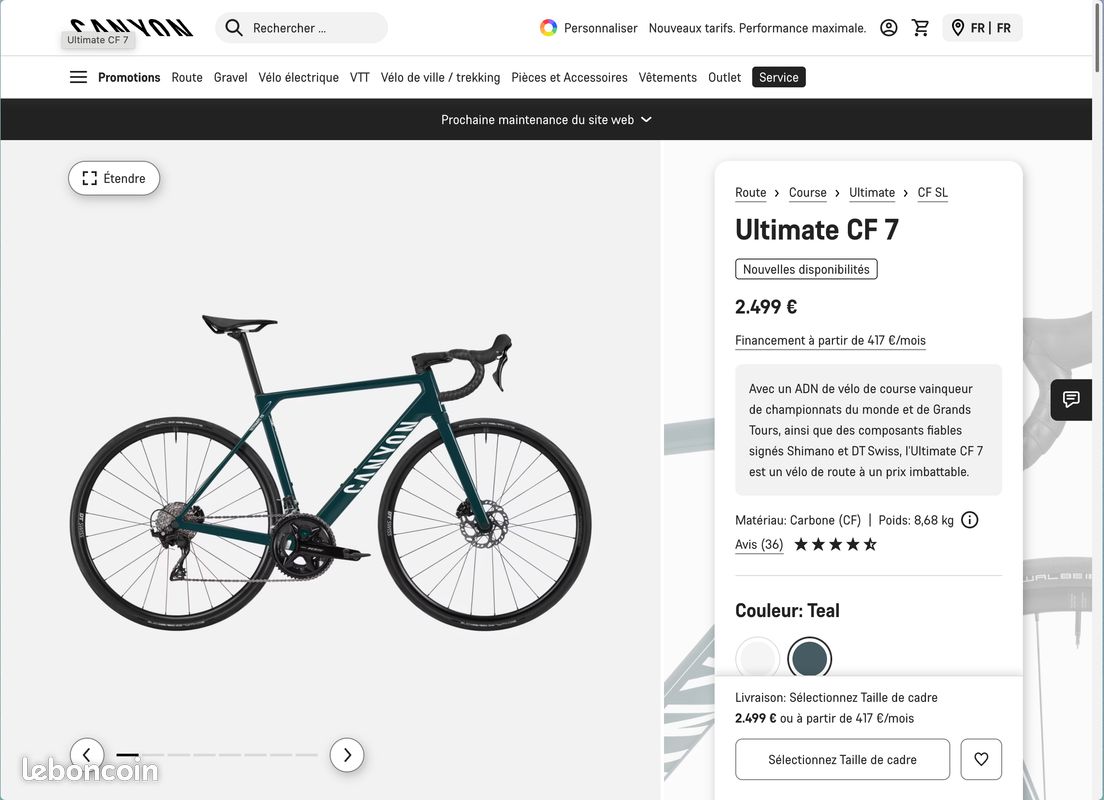The height and width of the screenshot is (800, 1104).
Task: Open the hamburger menu icon
Action: coord(78,76)
